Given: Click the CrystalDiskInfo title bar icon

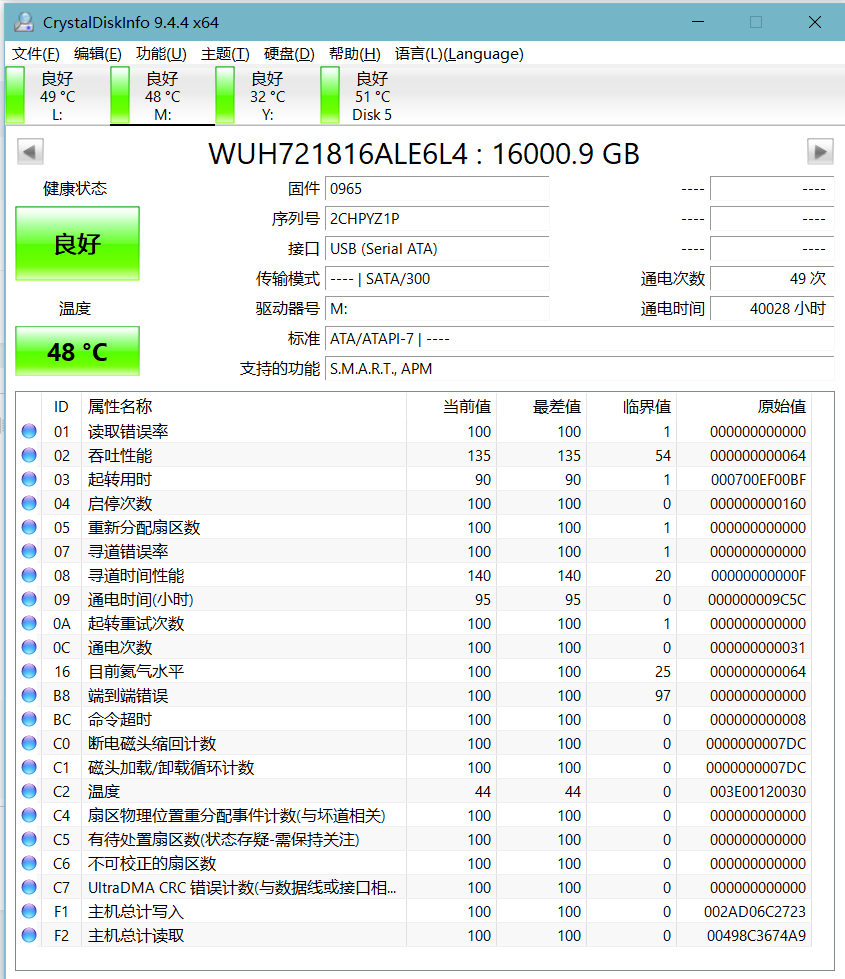Looking at the screenshot, I should click(x=22, y=21).
